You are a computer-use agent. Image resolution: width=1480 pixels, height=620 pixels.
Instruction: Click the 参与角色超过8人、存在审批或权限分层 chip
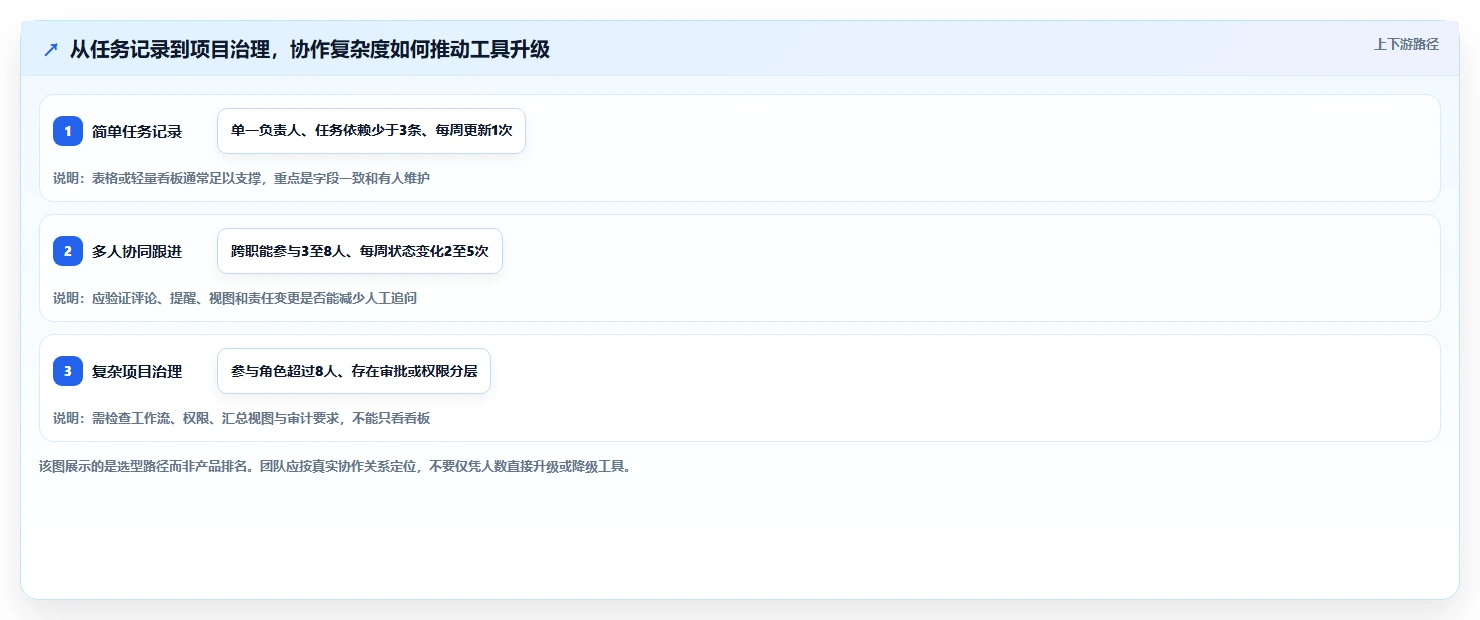pyautogui.click(x=354, y=371)
